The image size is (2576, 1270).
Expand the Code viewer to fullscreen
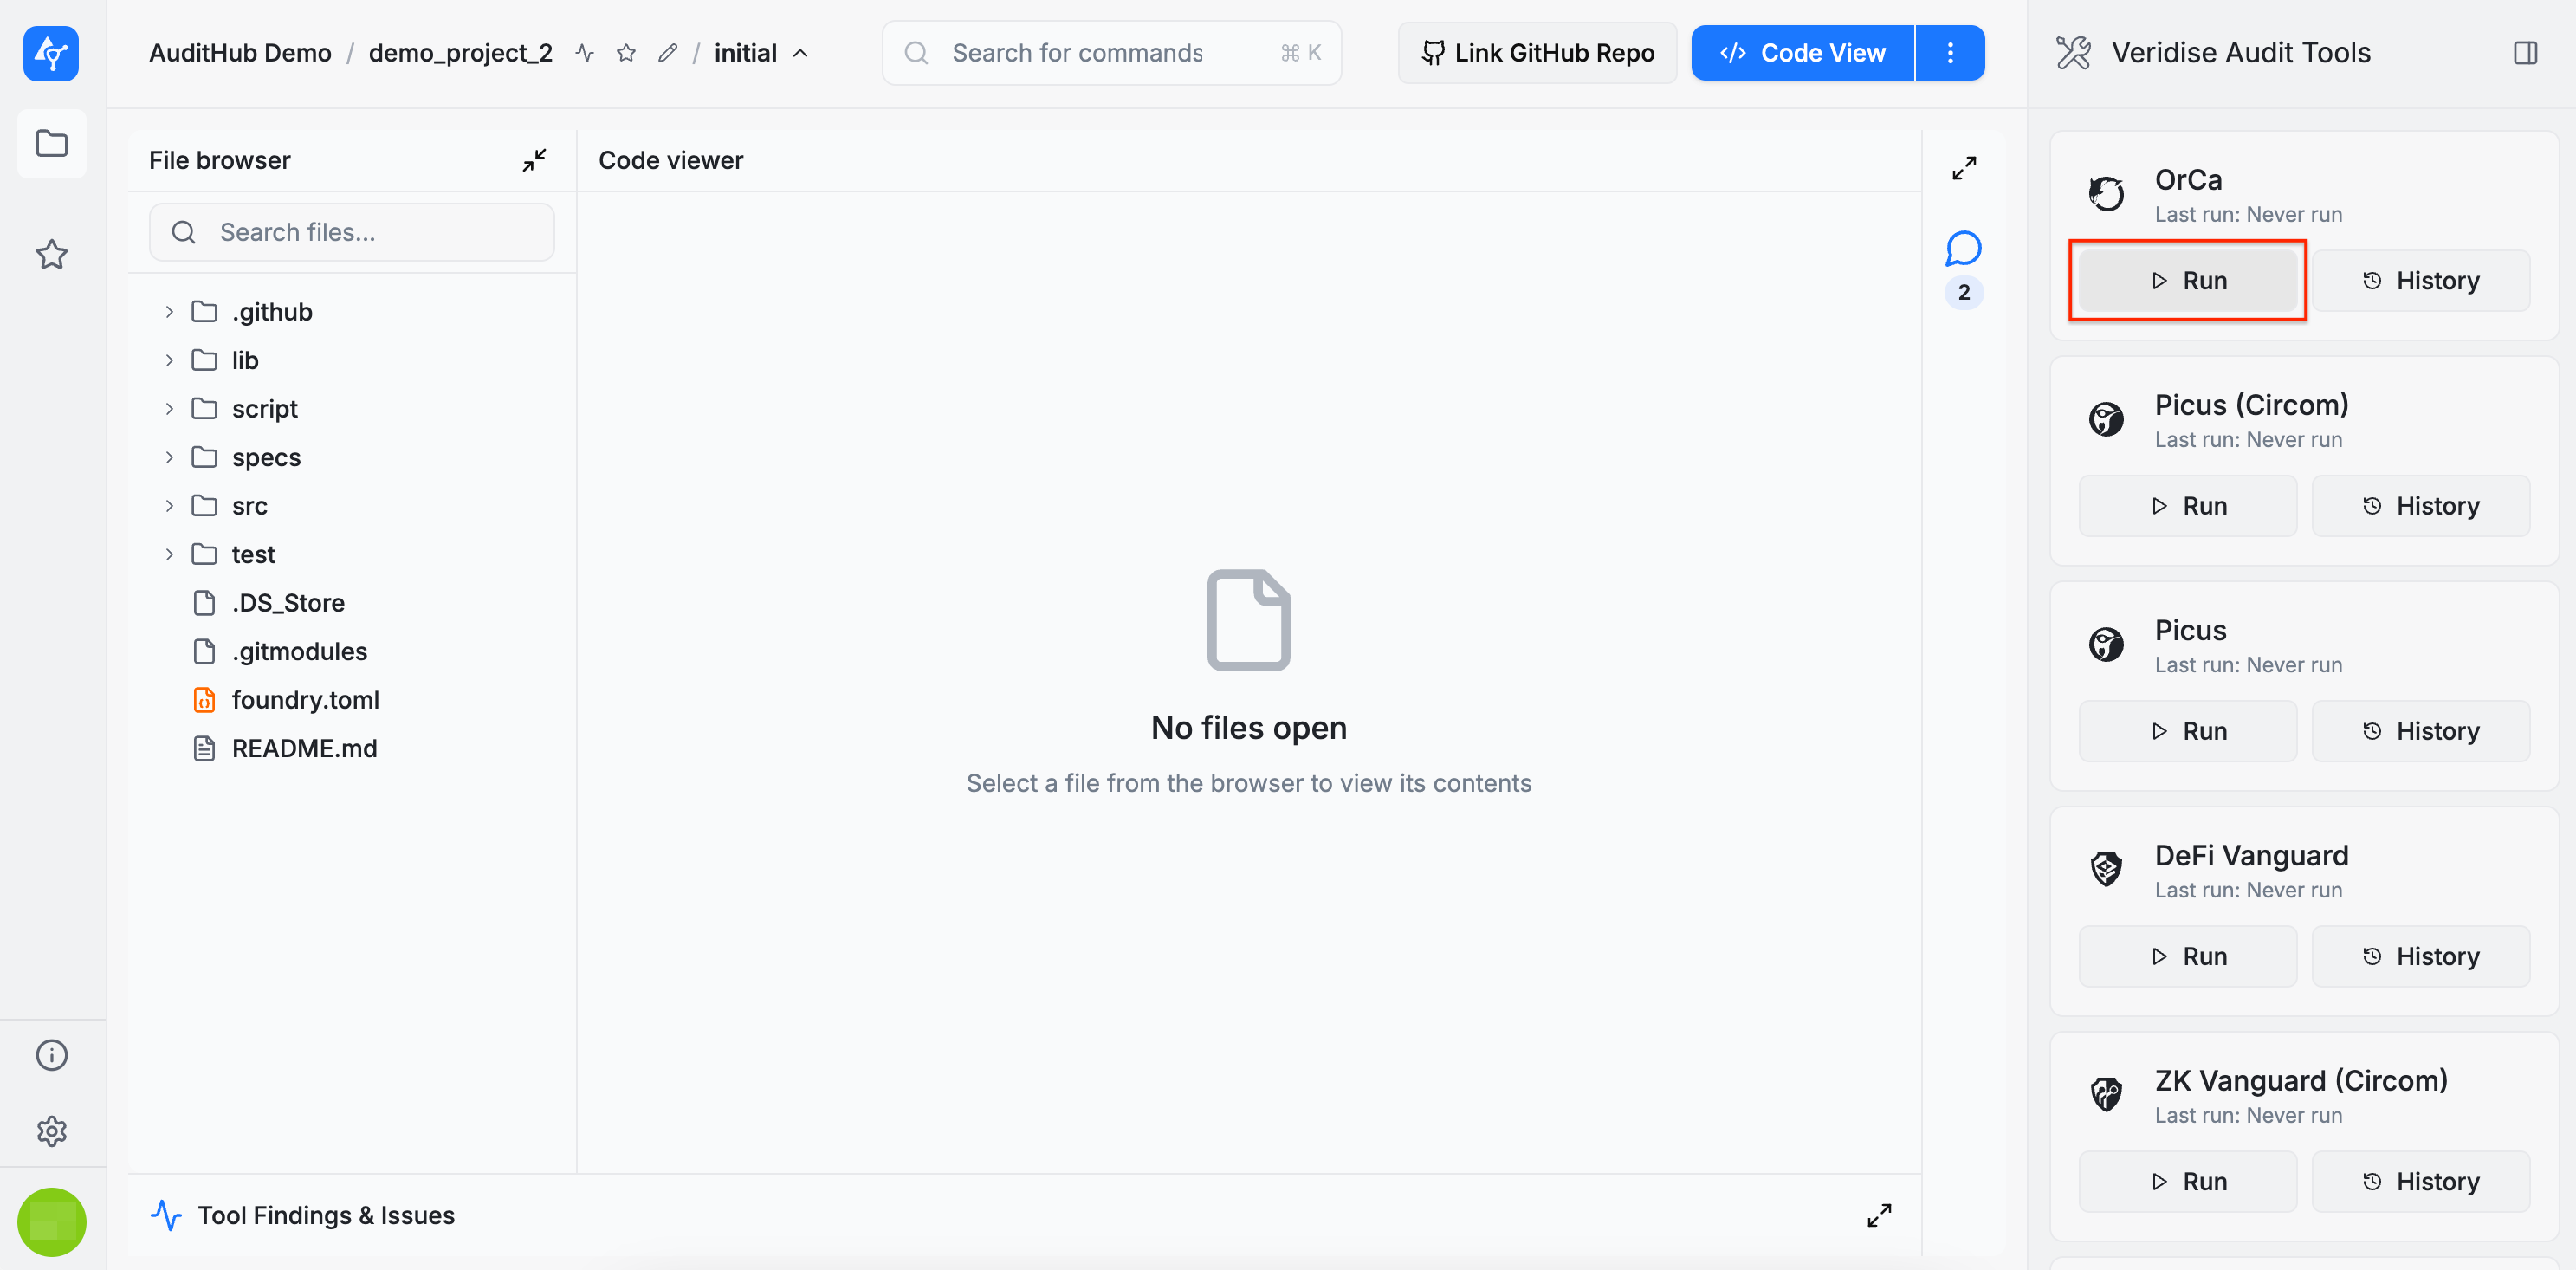pos(1964,168)
